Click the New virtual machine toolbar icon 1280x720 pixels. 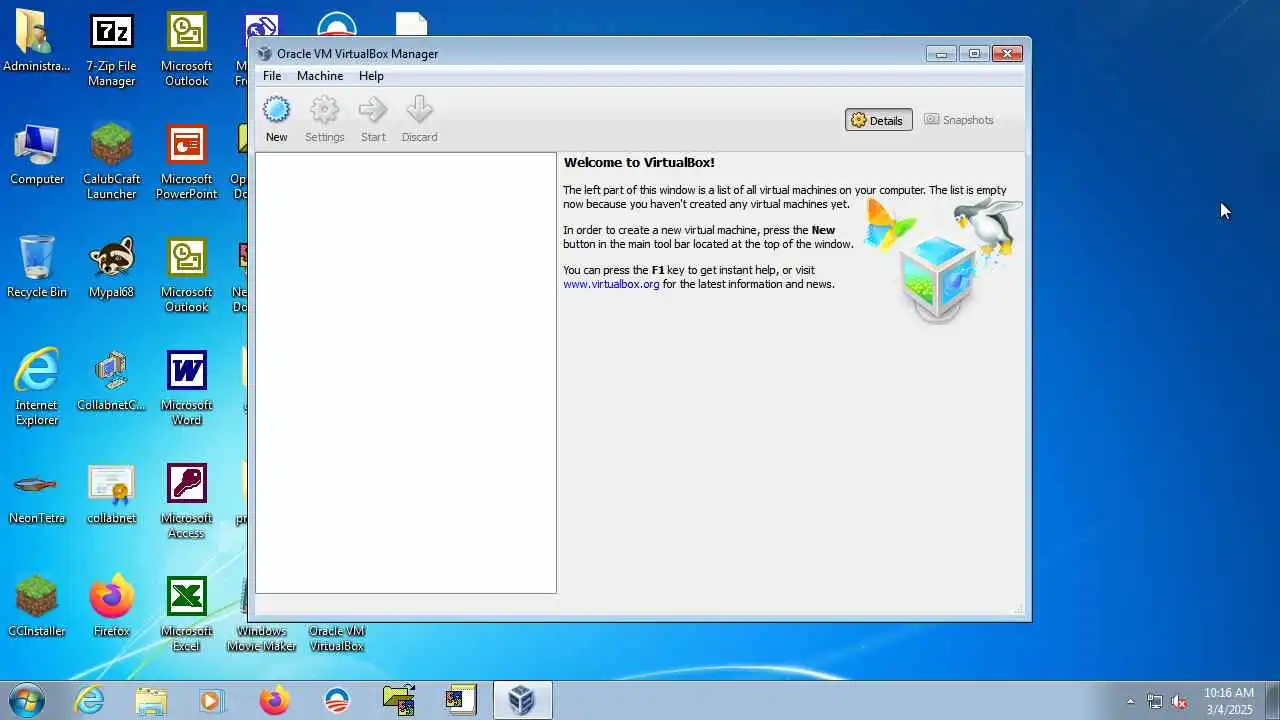click(x=276, y=119)
